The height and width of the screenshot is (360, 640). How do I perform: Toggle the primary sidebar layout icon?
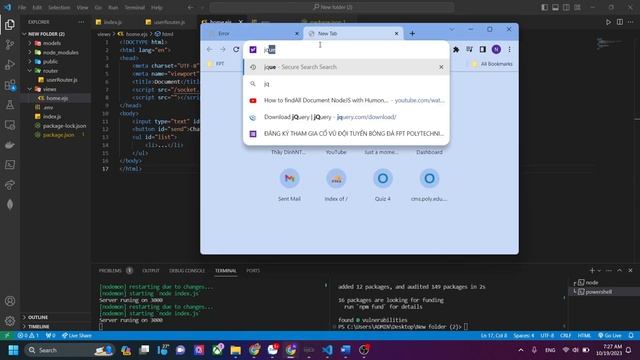544,7
